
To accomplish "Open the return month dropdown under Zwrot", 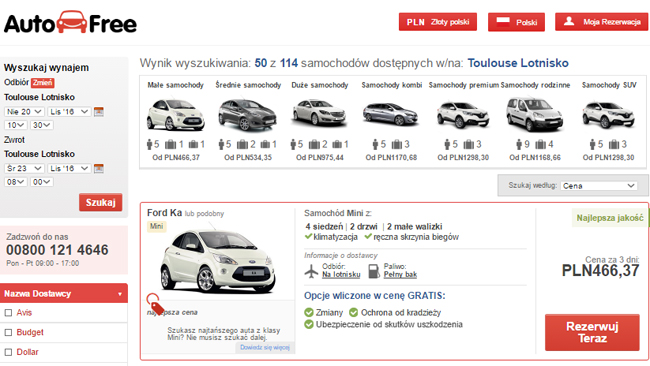I will coord(69,168).
